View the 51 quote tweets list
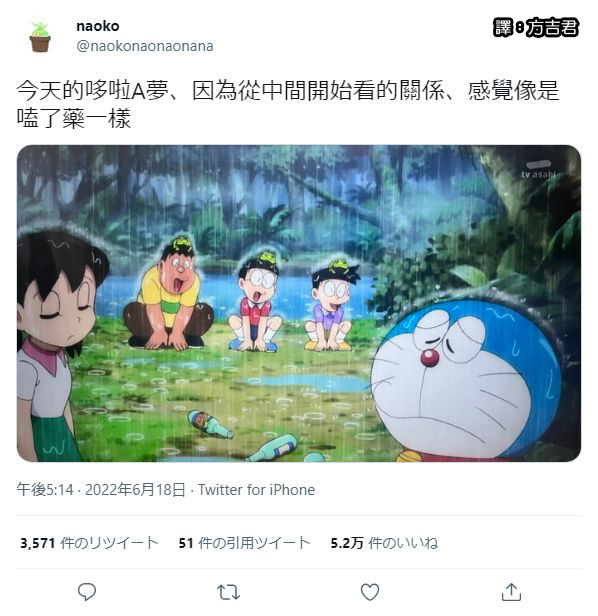Viewport: 598px width, 616px height. tap(244, 543)
